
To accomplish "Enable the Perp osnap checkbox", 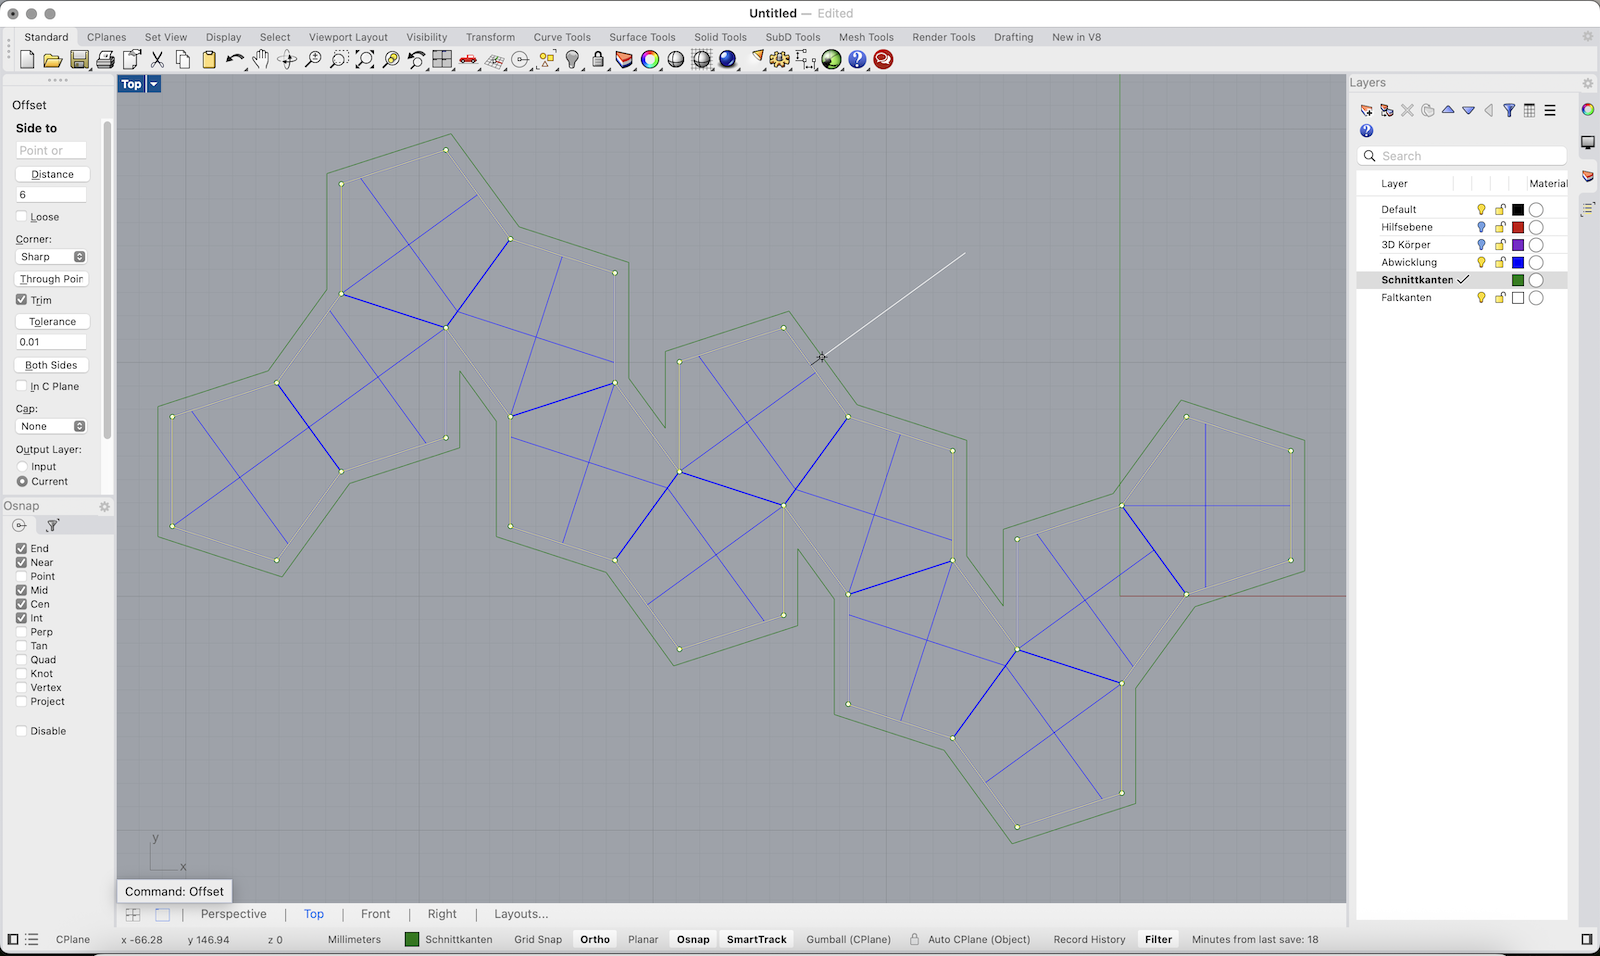I will point(22,632).
